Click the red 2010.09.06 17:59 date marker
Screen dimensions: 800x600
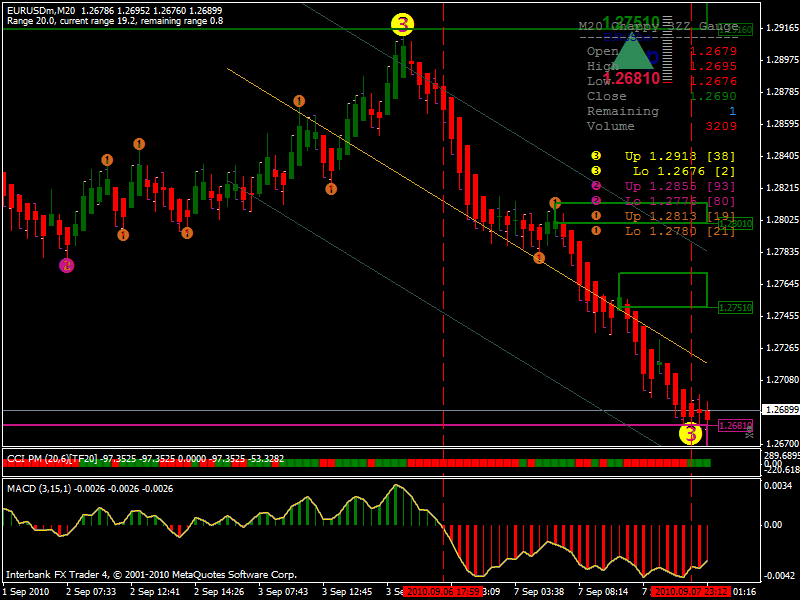tap(444, 592)
